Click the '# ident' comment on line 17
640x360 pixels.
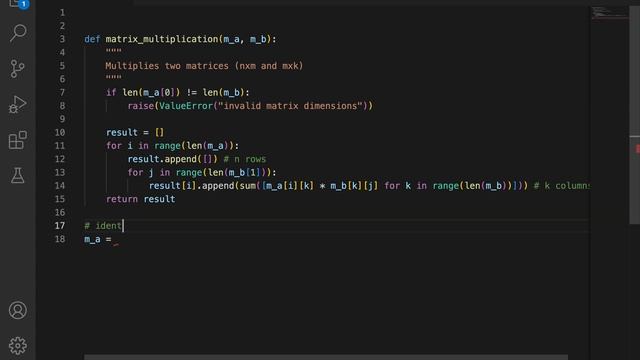click(x=103, y=226)
